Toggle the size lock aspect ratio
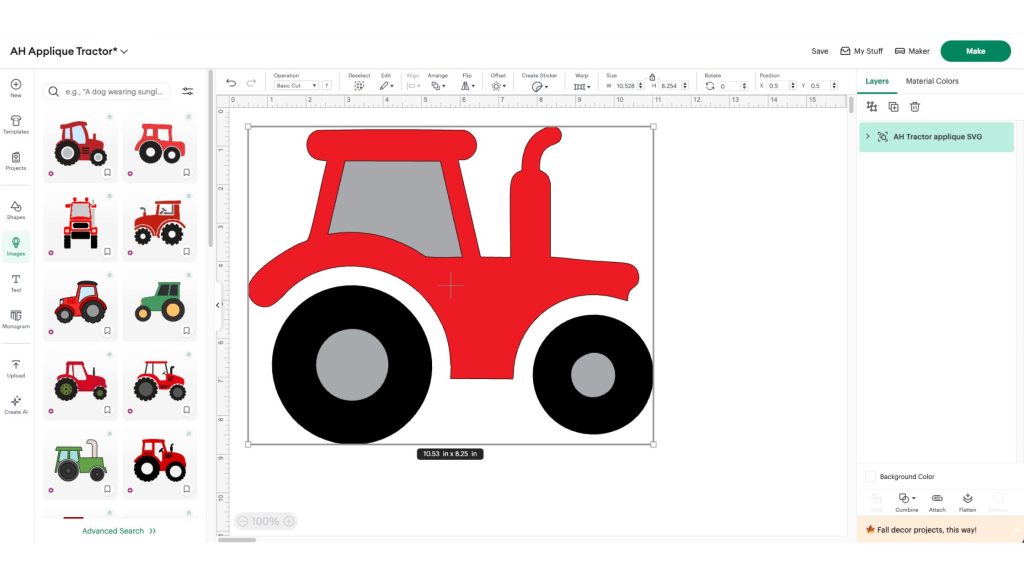The image size is (1024, 576). [653, 76]
